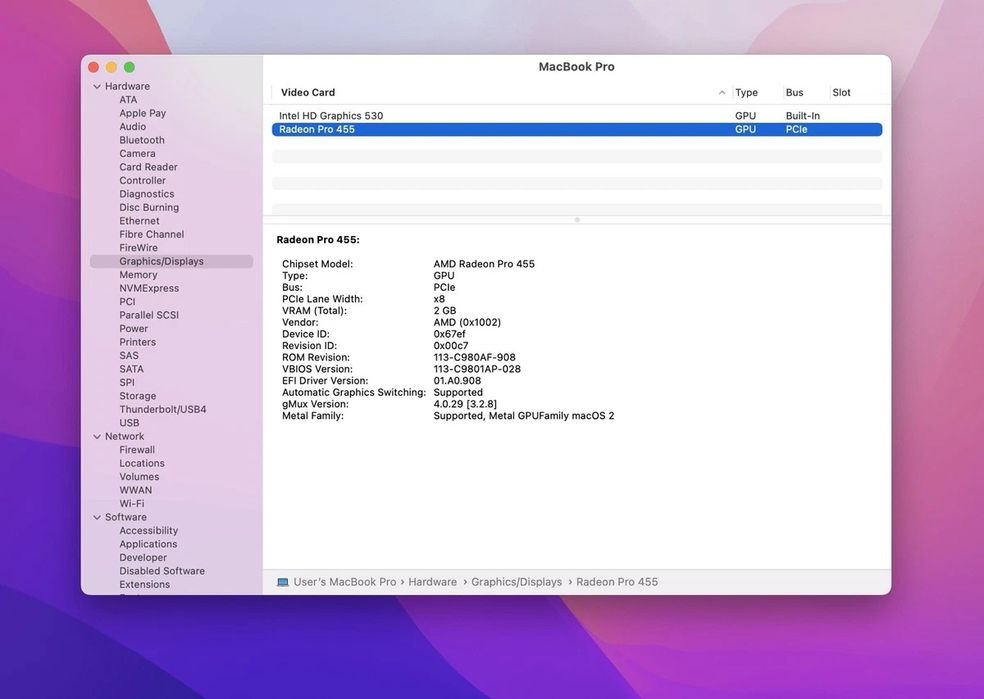This screenshot has height=699, width=984.
Task: Open Printers hardware info
Action: [137, 343]
